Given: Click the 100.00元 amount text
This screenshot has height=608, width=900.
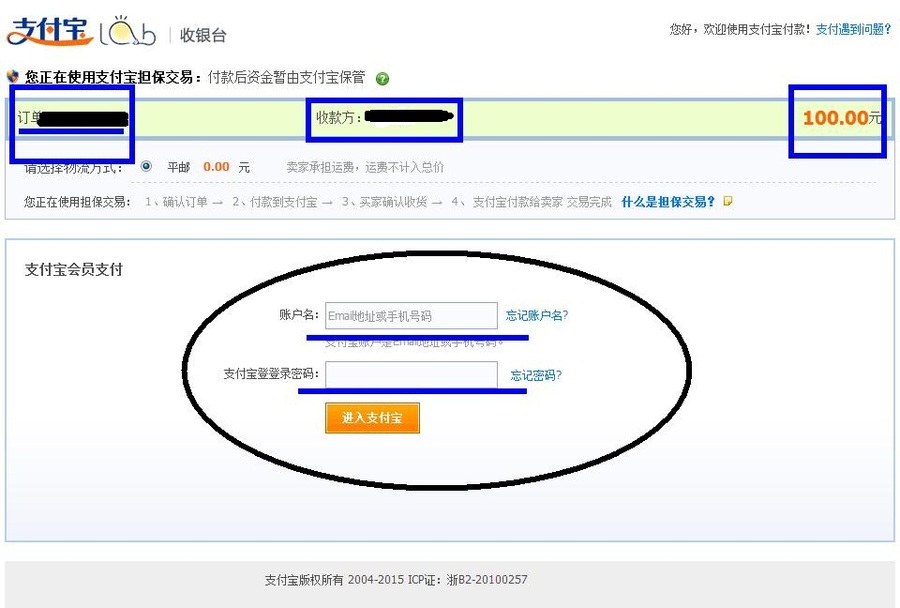Looking at the screenshot, I should coord(841,118).
